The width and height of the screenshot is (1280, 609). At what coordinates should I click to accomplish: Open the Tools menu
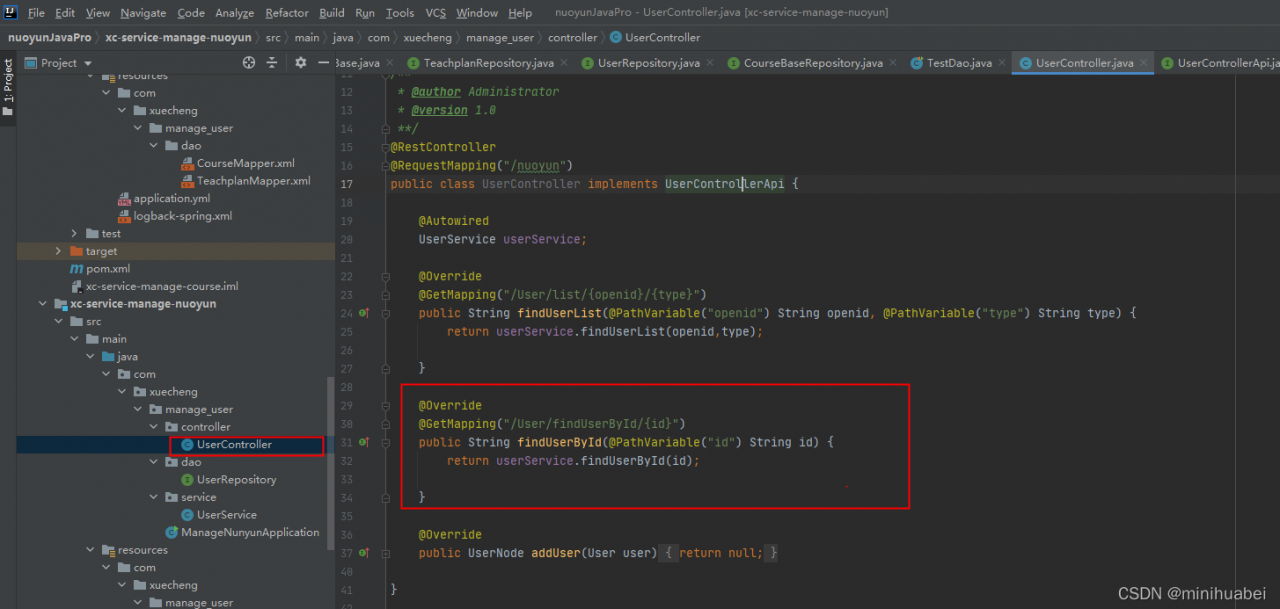click(x=400, y=13)
